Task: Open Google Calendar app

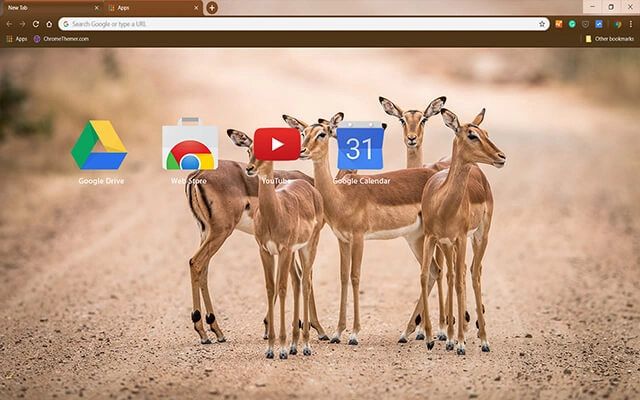Action: click(x=360, y=145)
